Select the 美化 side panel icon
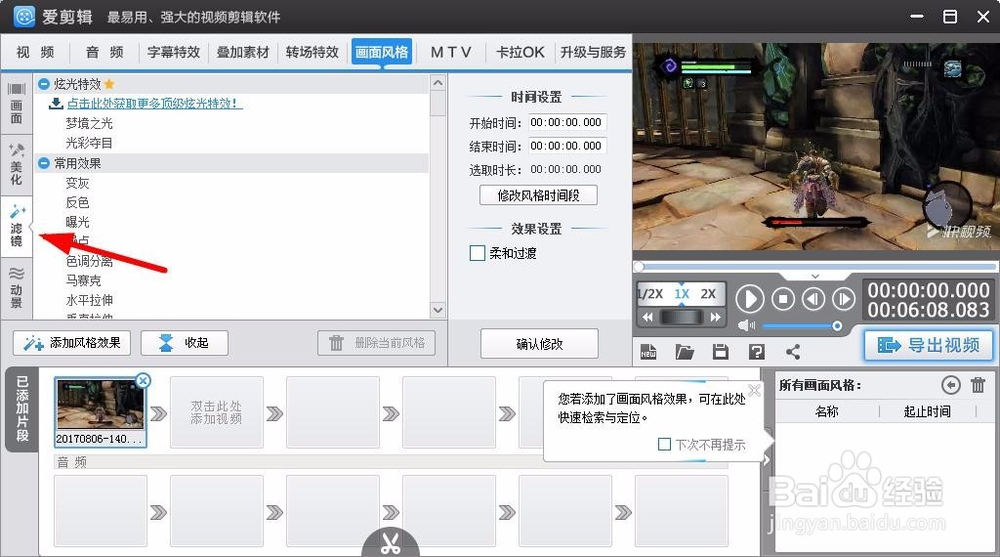The image size is (1000, 557). point(17,165)
